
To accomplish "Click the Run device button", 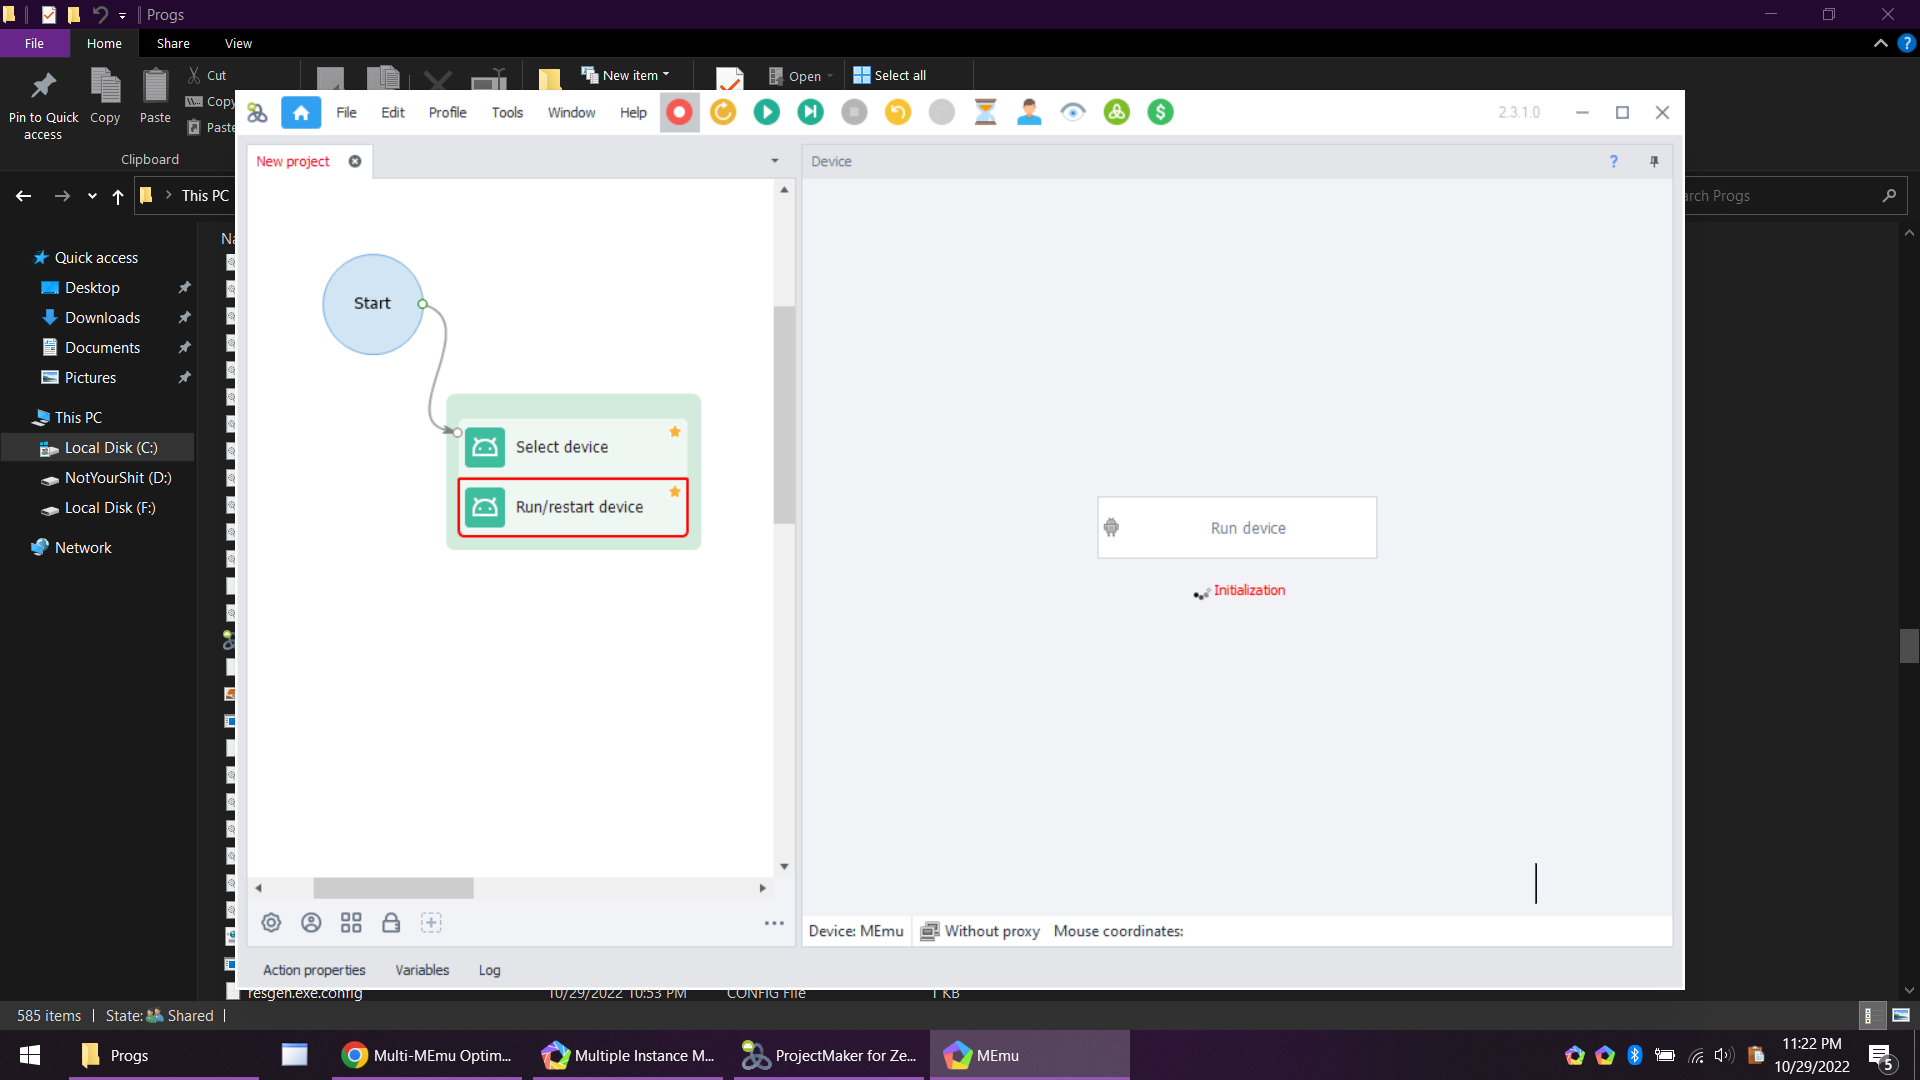I will (x=1237, y=528).
